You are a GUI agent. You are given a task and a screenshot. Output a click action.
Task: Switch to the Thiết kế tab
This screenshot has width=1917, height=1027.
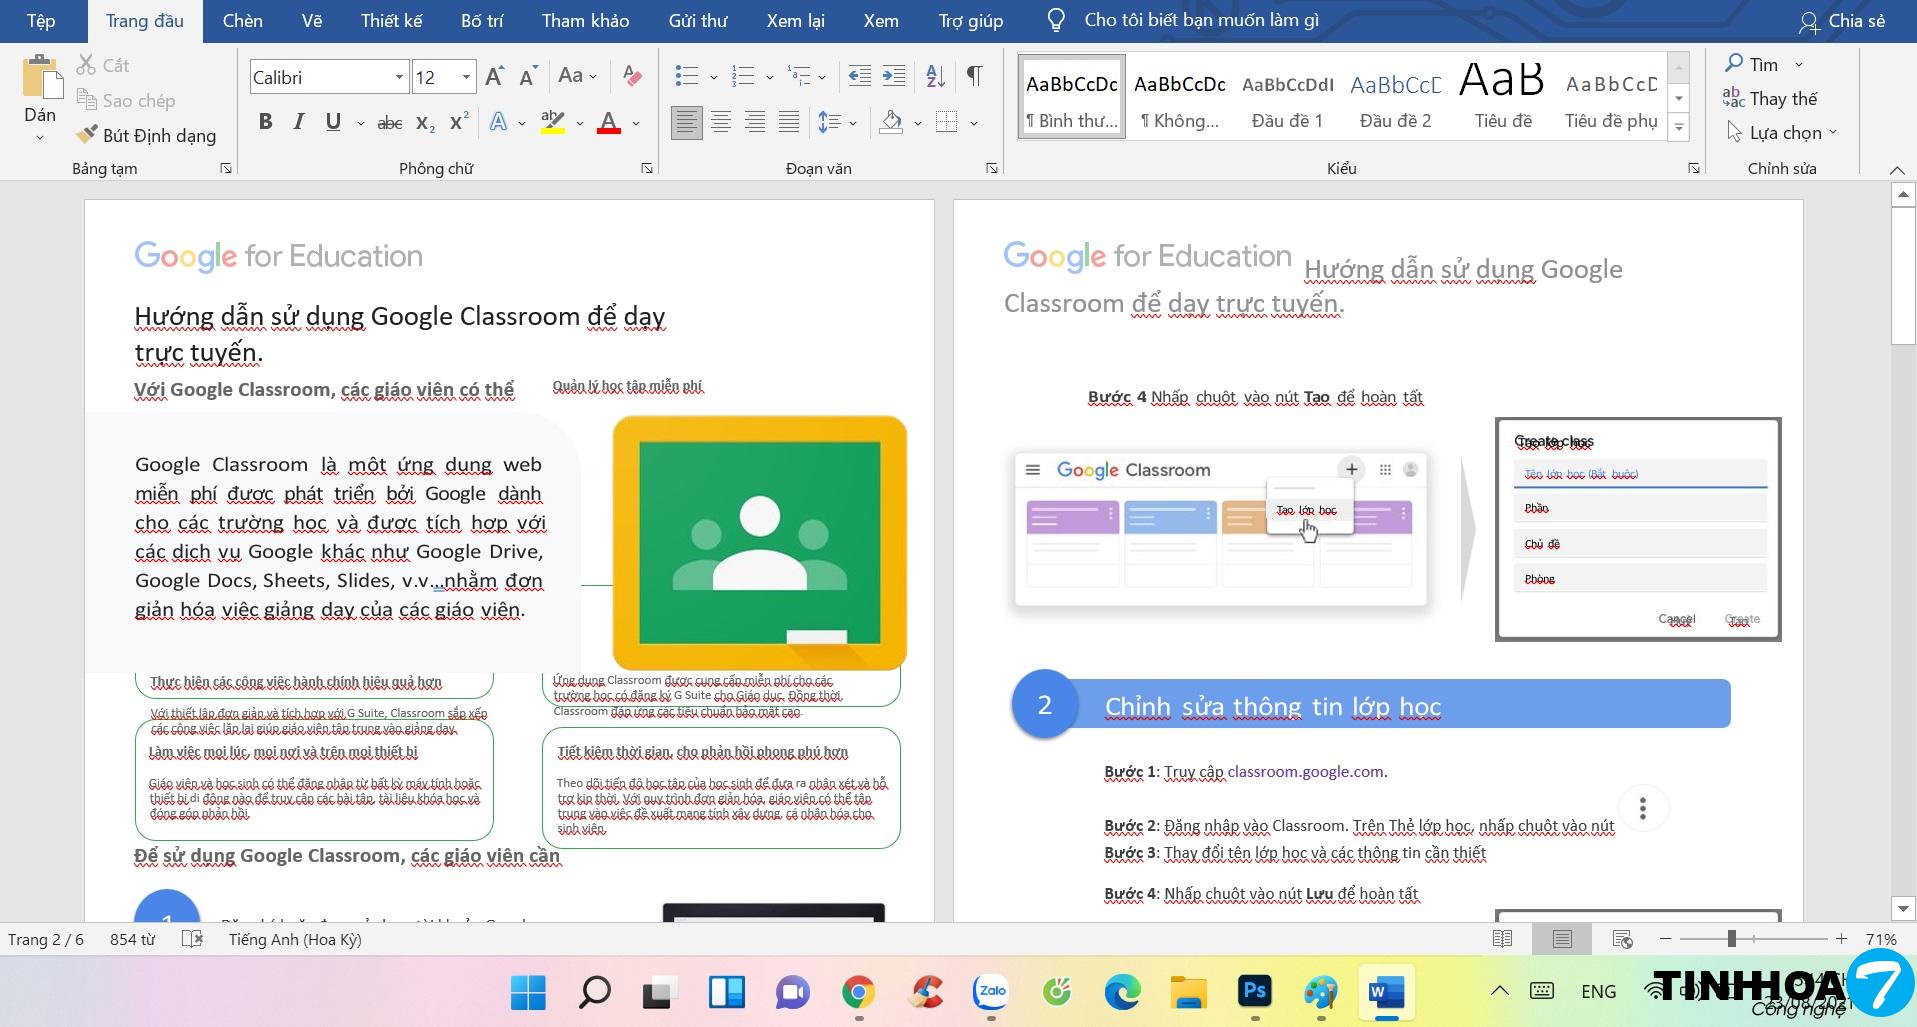(x=391, y=21)
